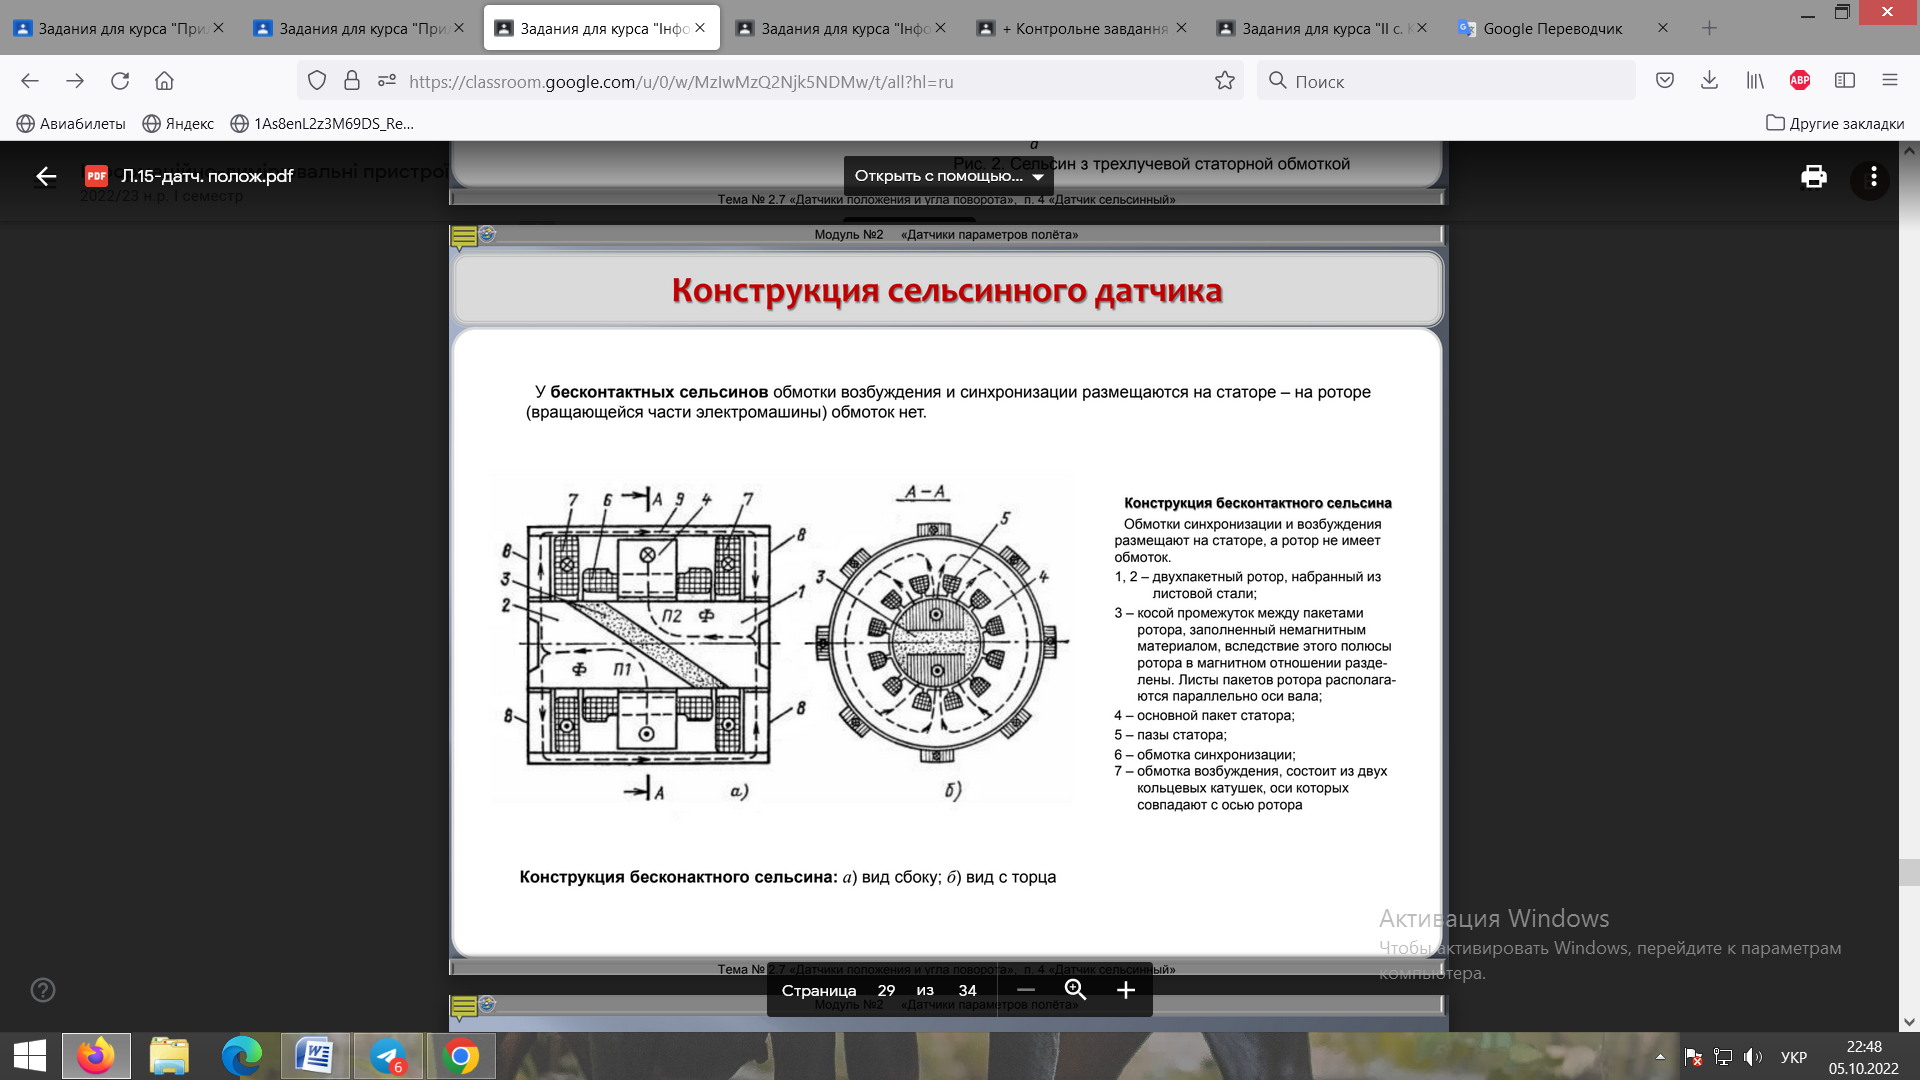Open the Firefox library icon
This screenshot has height=1080, width=1920.
point(1755,81)
